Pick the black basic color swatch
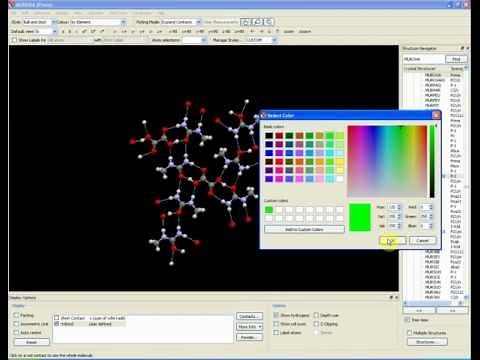This screenshot has width=480, height=360. [x=269, y=135]
